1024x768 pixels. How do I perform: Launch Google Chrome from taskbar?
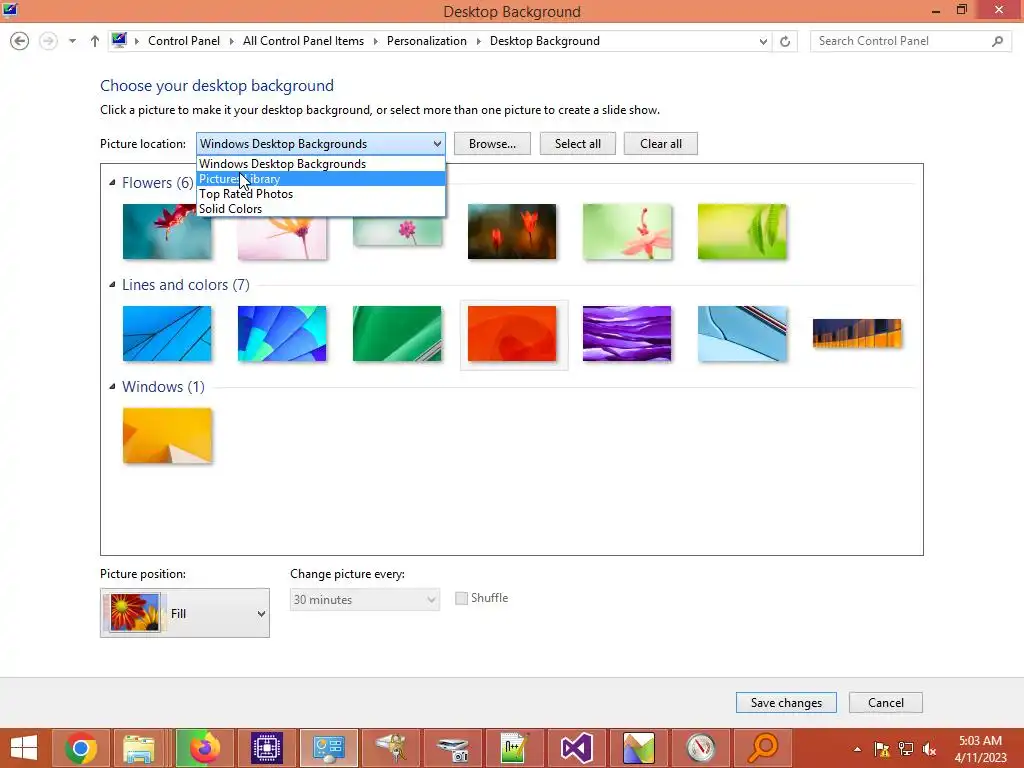81,748
